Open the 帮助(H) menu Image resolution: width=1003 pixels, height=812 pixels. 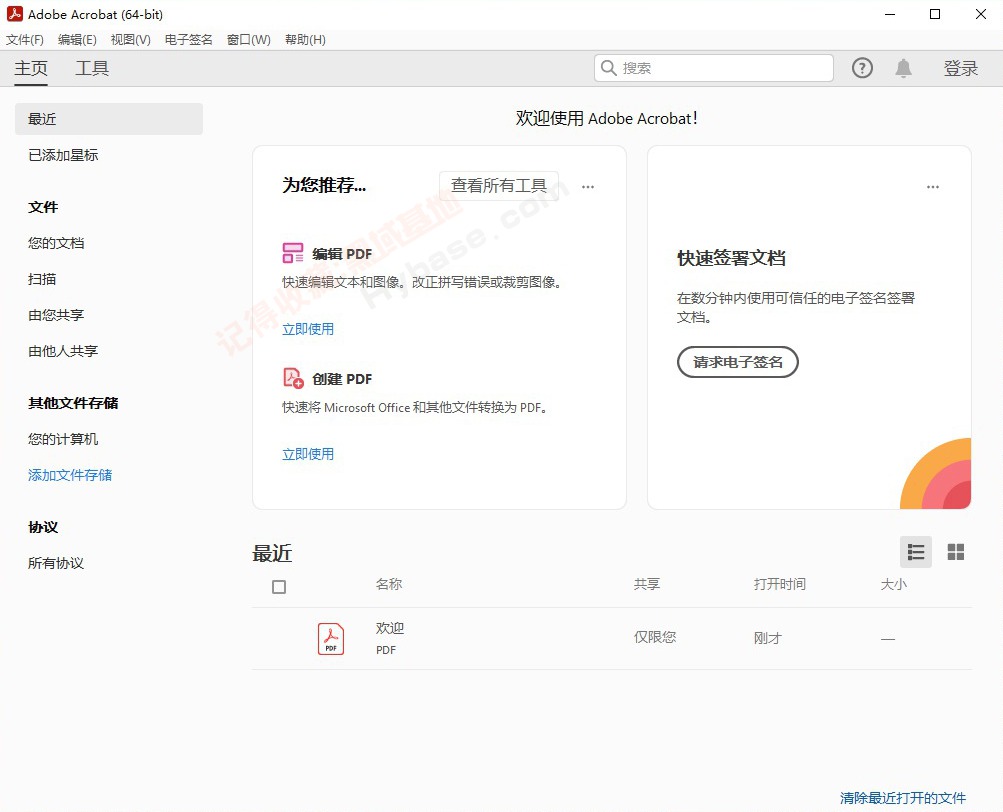[x=305, y=40]
